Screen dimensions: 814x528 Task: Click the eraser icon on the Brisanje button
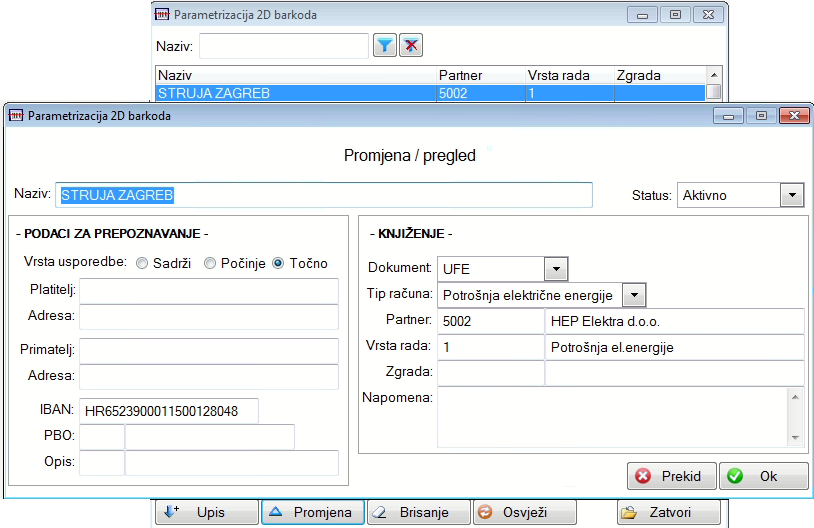(380, 512)
